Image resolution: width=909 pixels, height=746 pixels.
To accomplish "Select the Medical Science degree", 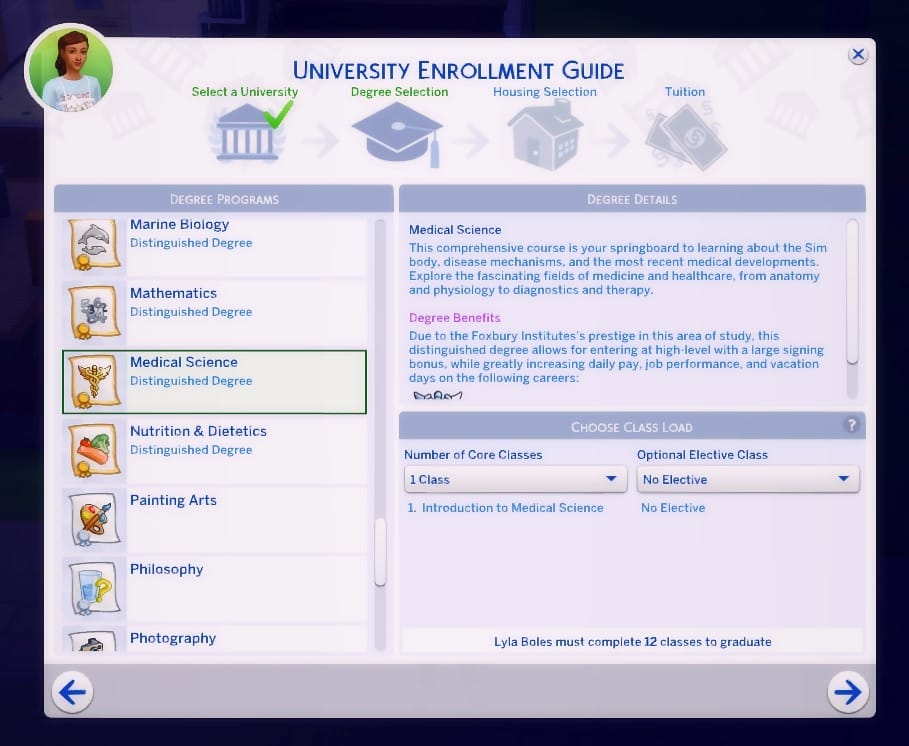I will pos(214,382).
